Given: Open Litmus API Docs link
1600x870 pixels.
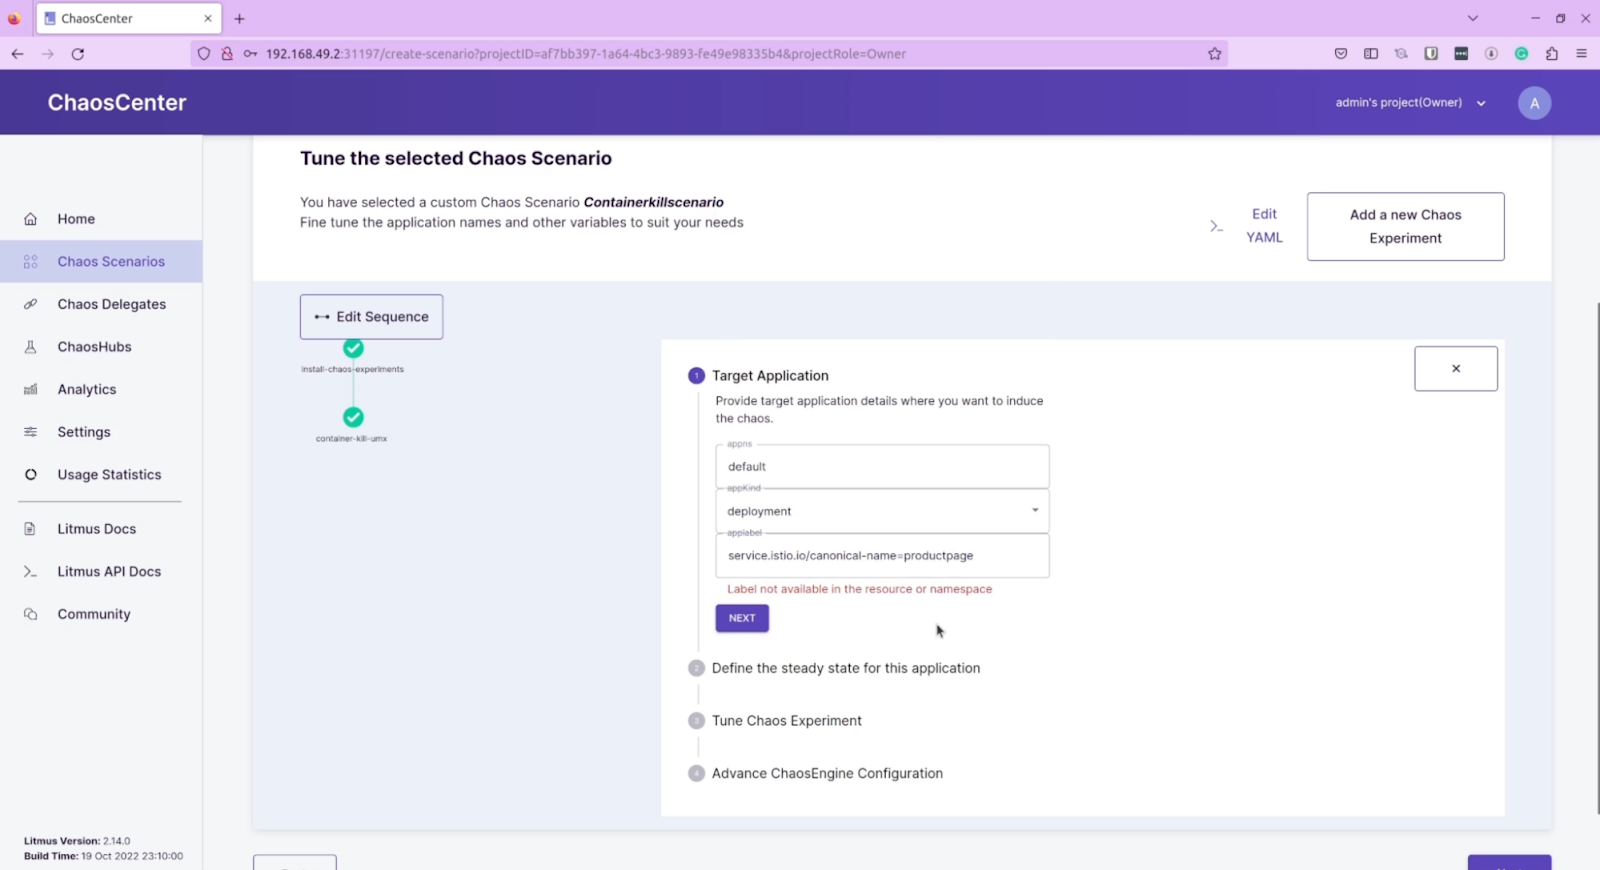Looking at the screenshot, I should pyautogui.click(x=109, y=572).
